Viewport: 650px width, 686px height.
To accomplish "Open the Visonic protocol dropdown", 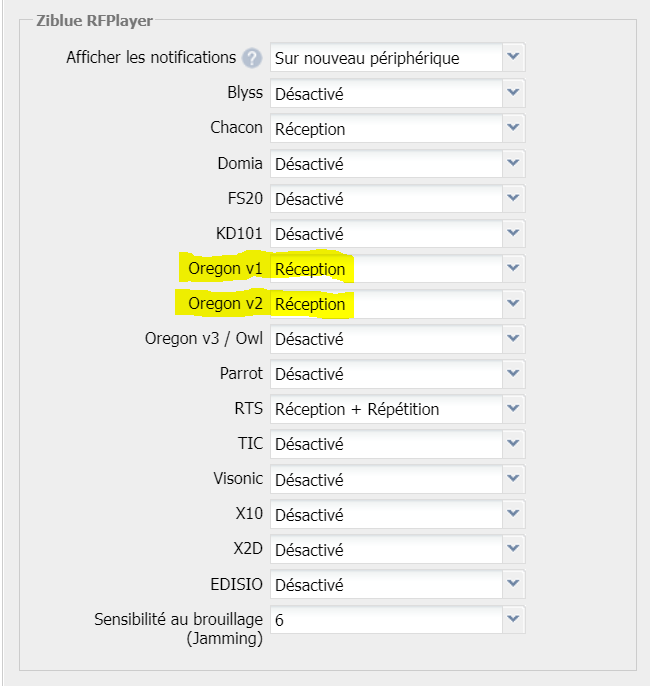I will coord(513,478).
